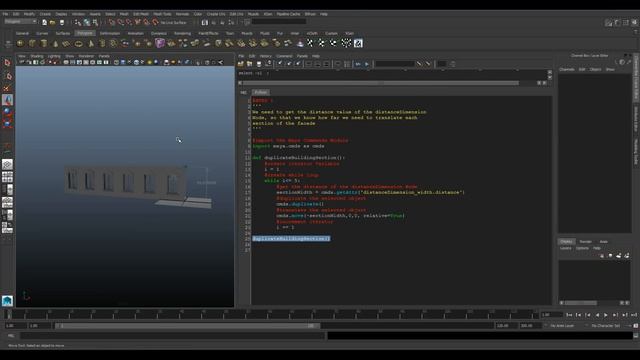This screenshot has height=360, width=640.
Task: Open the Script Editor icon beside the command line
Action: click(x=636, y=336)
